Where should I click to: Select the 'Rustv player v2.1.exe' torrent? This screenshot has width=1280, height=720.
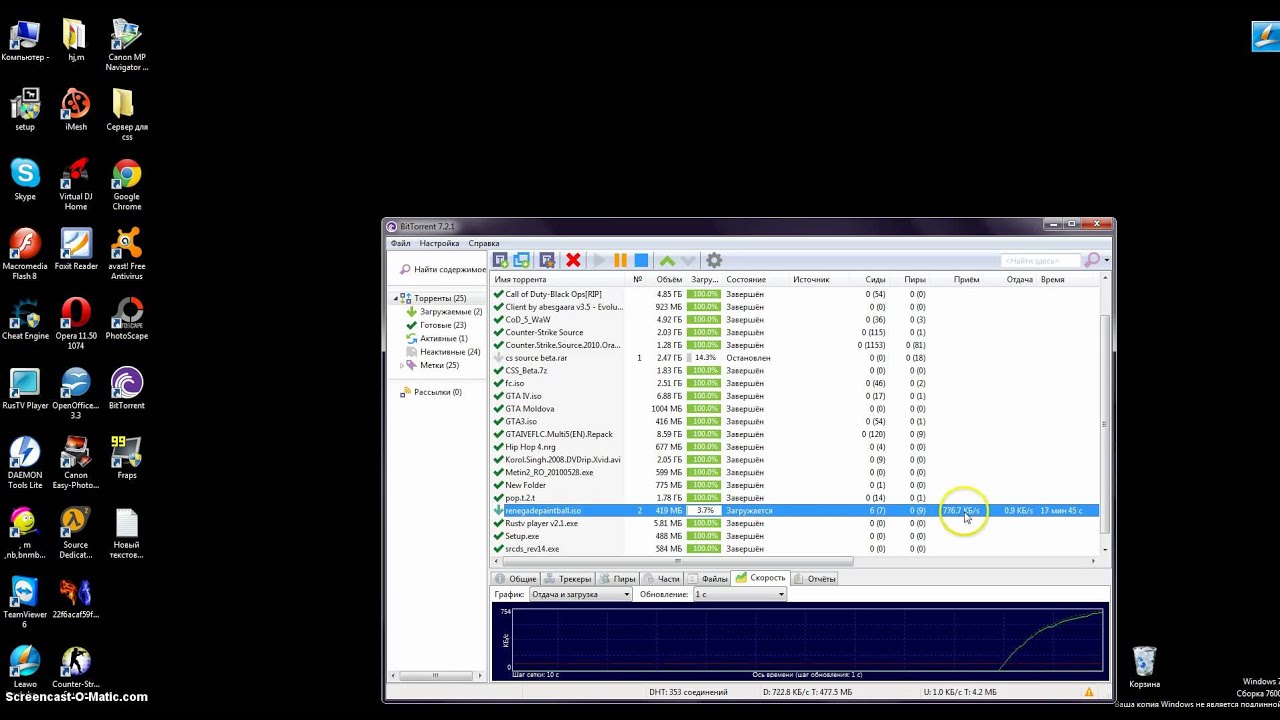click(795, 523)
